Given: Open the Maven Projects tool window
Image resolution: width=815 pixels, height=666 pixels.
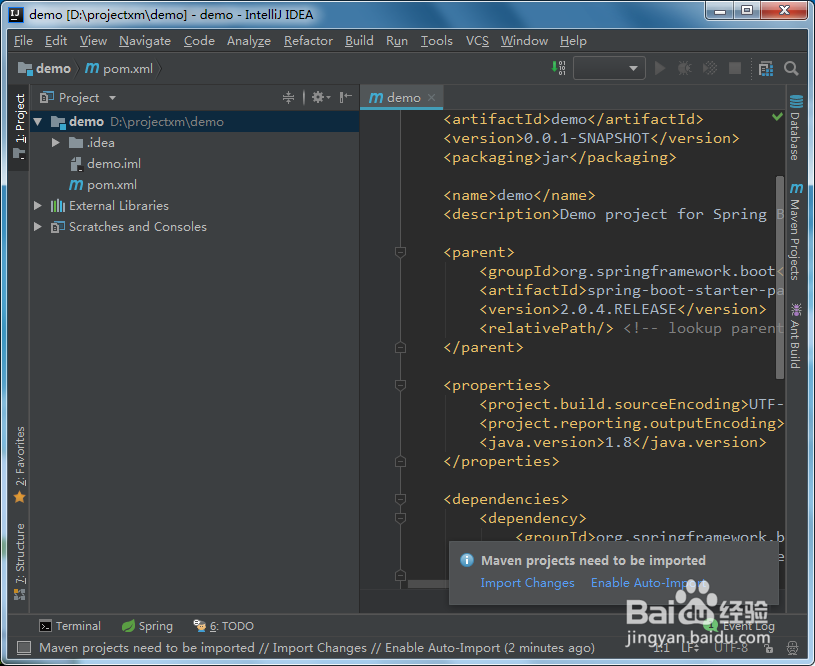Looking at the screenshot, I should click(795, 231).
